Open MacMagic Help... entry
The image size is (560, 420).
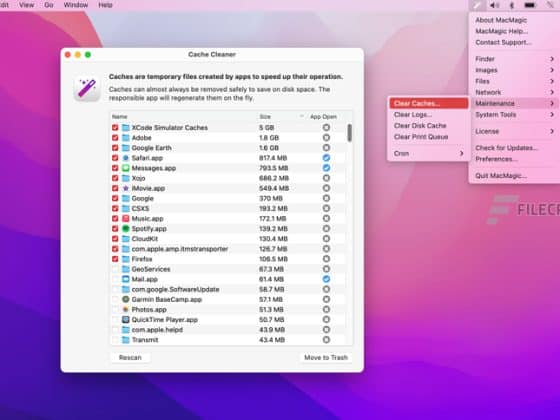(514, 31)
